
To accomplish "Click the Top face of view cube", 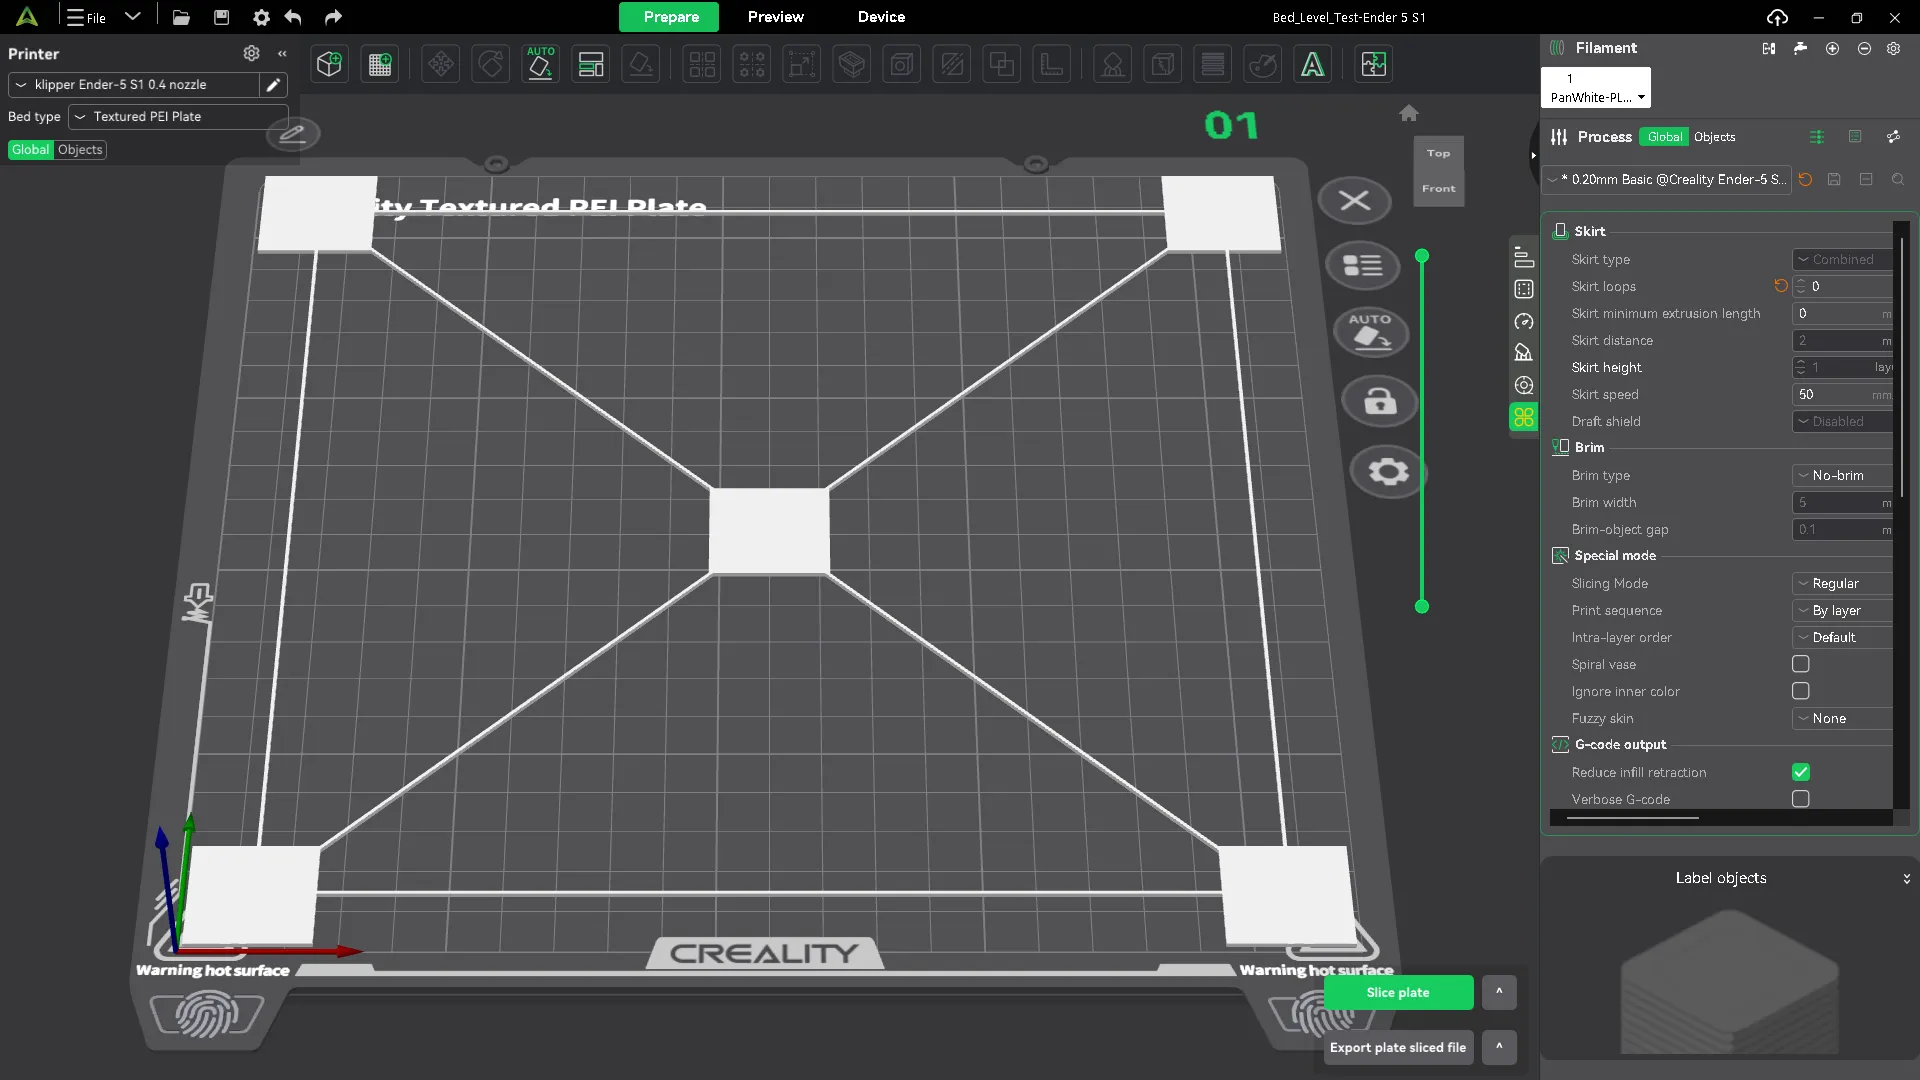I will (1438, 153).
